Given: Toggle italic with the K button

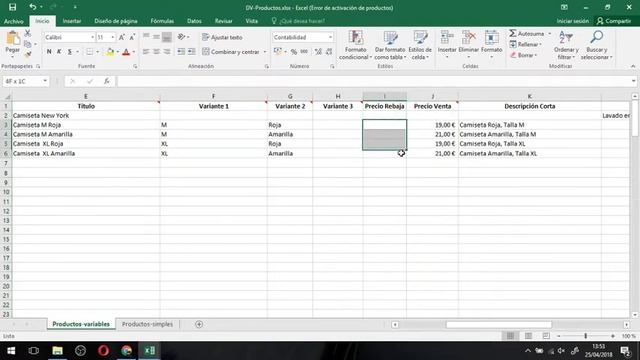Looking at the screenshot, I should (x=59, y=52).
